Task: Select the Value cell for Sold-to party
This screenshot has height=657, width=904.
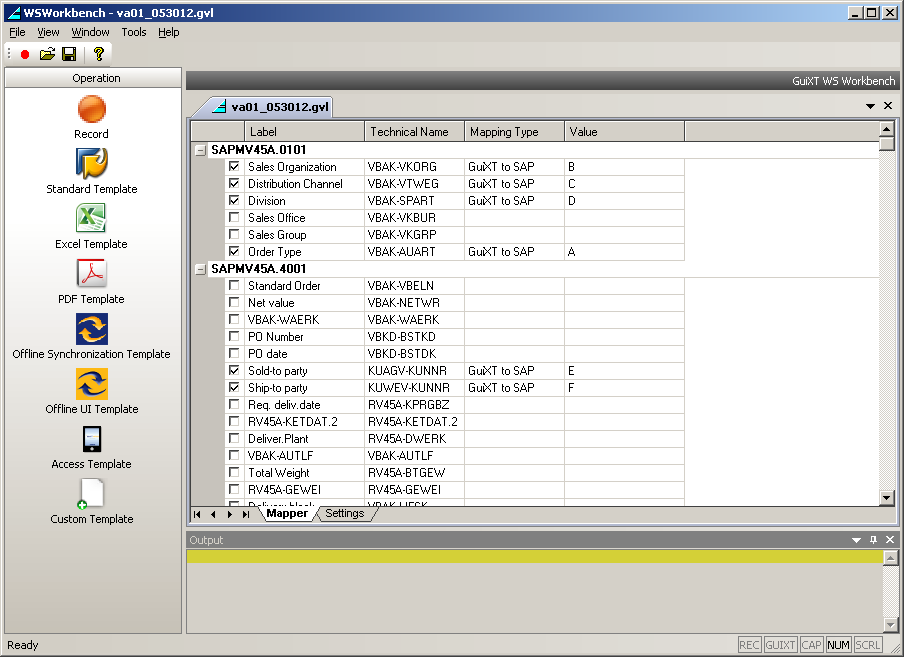Action: [624, 371]
